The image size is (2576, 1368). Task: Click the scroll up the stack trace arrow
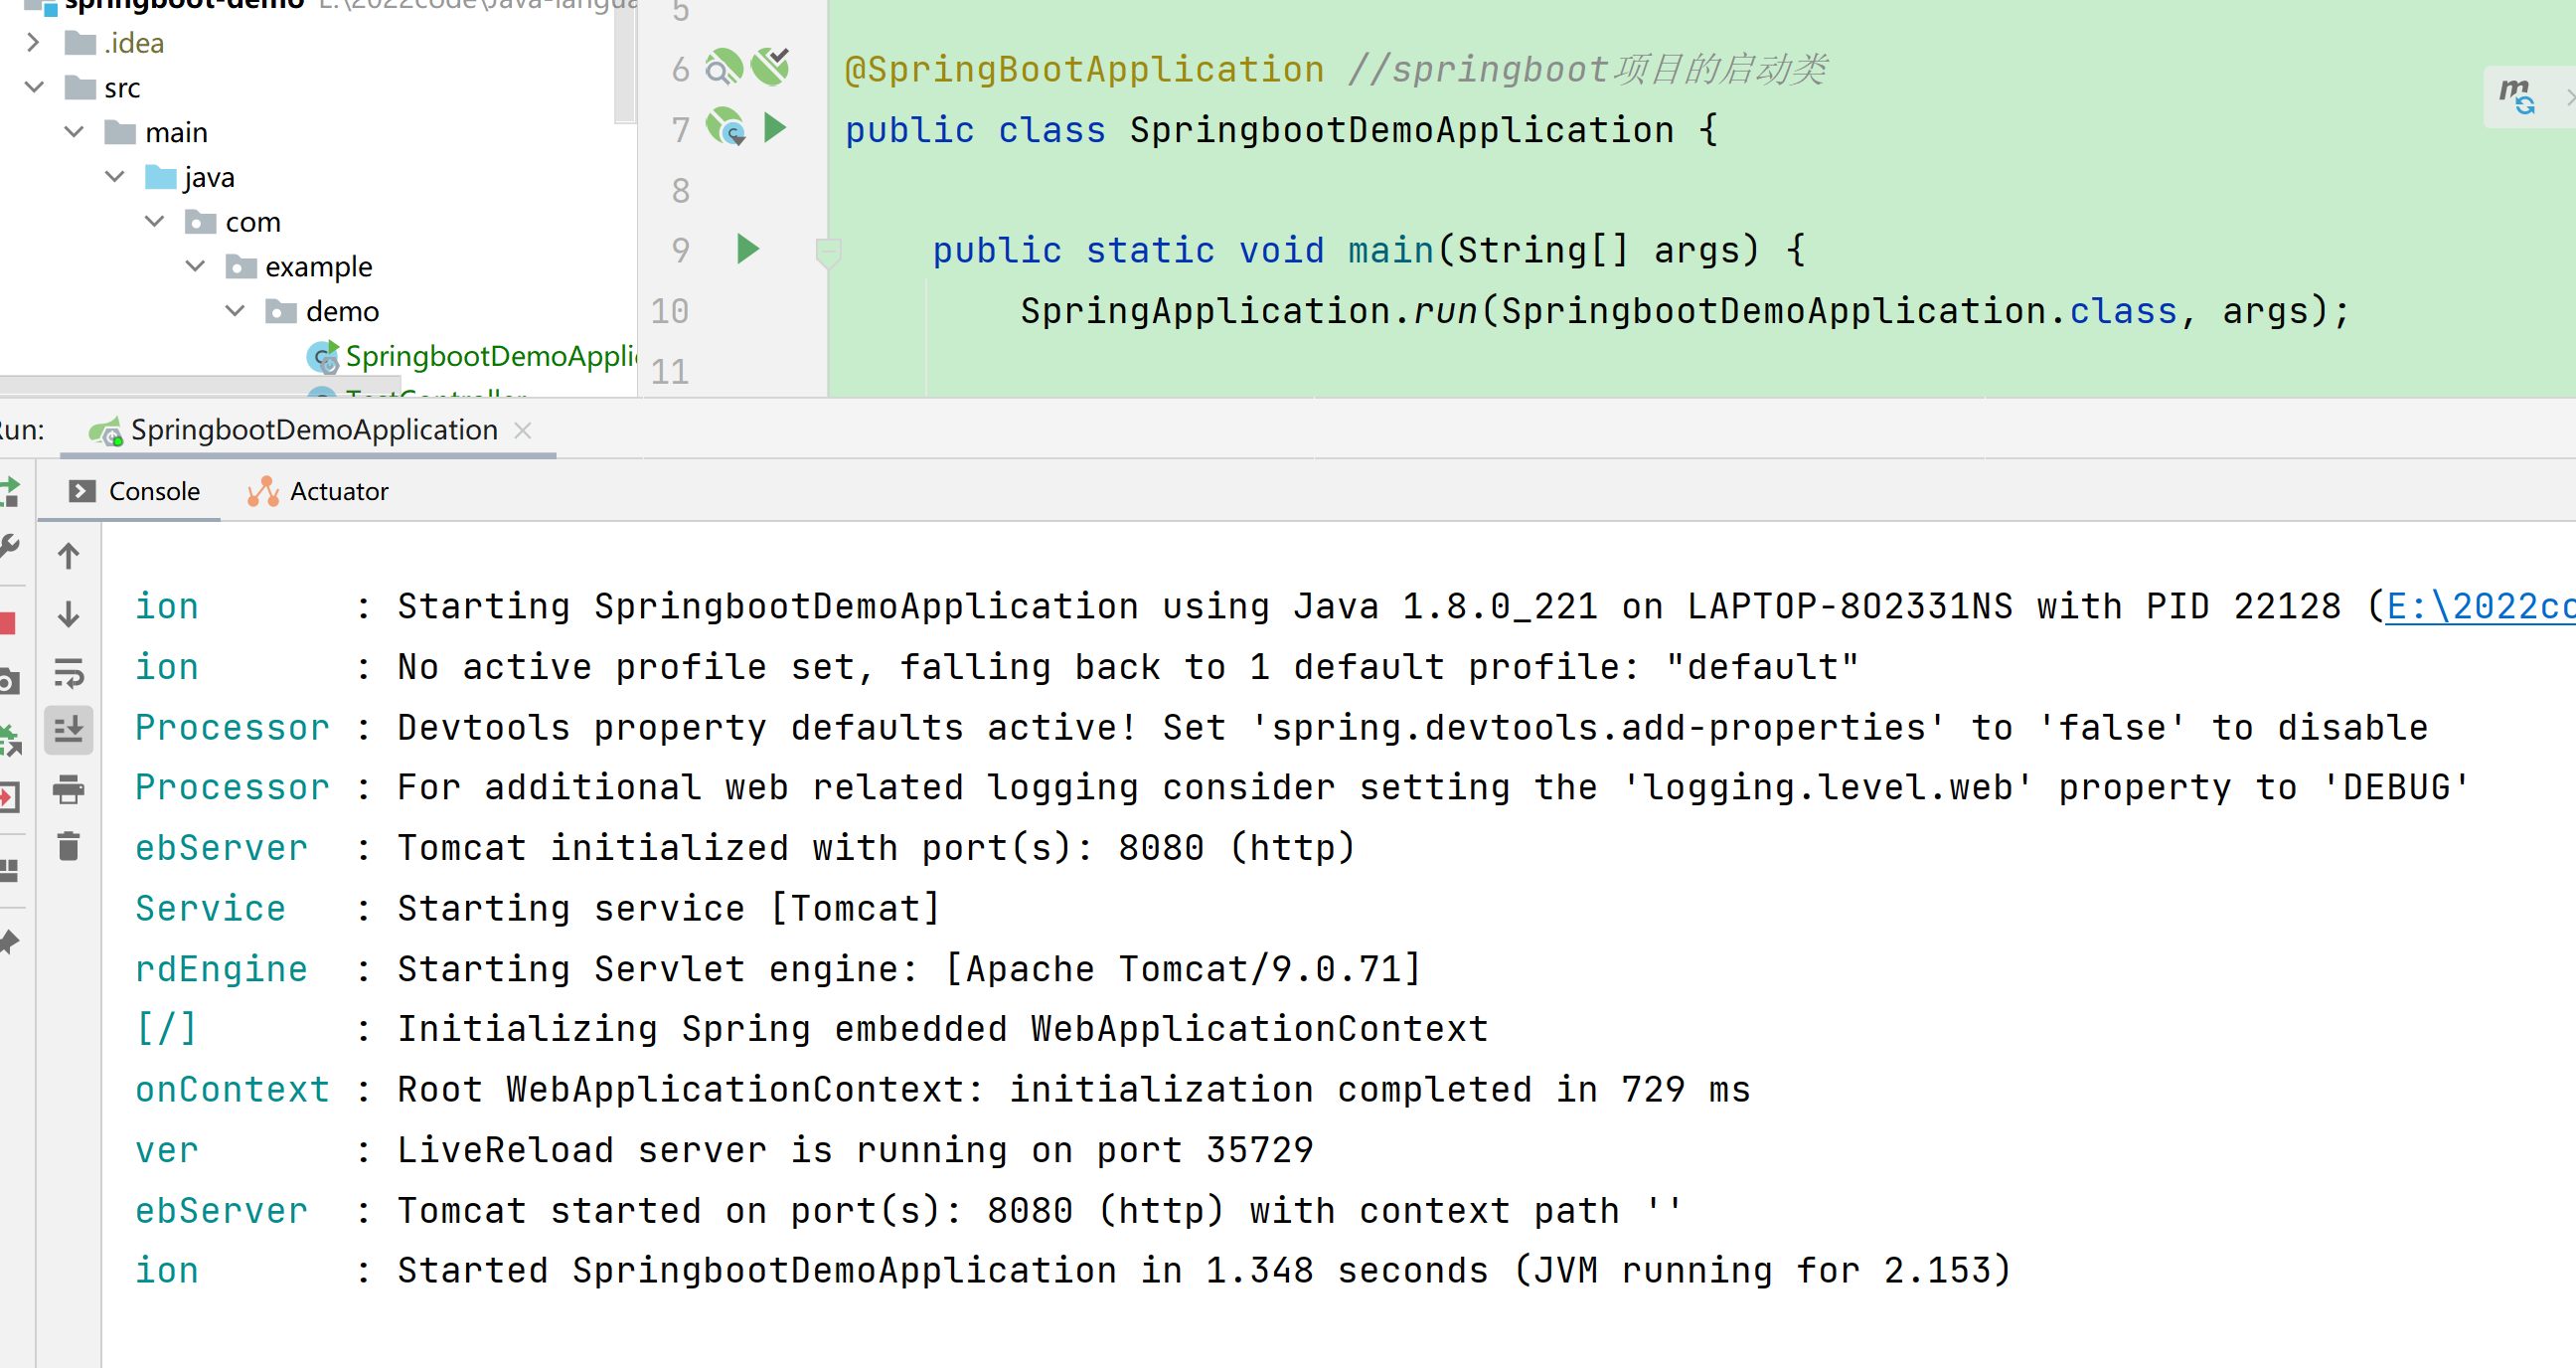(x=68, y=556)
